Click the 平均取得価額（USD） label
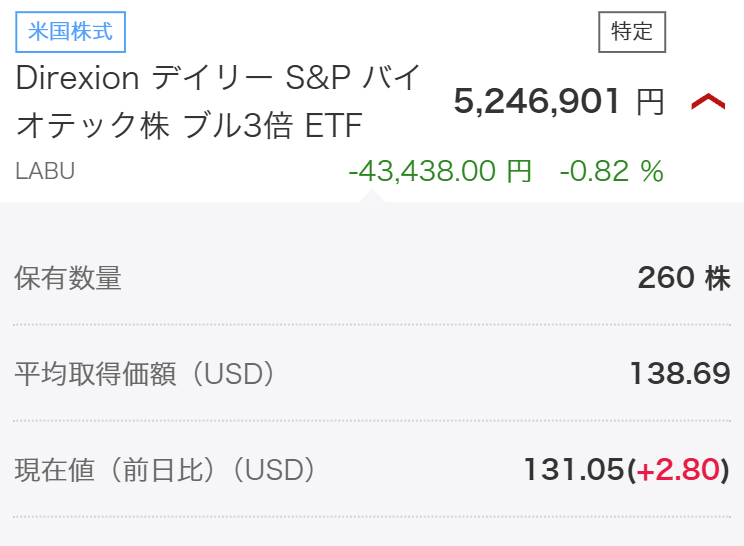This screenshot has width=744, height=546. click(x=144, y=374)
